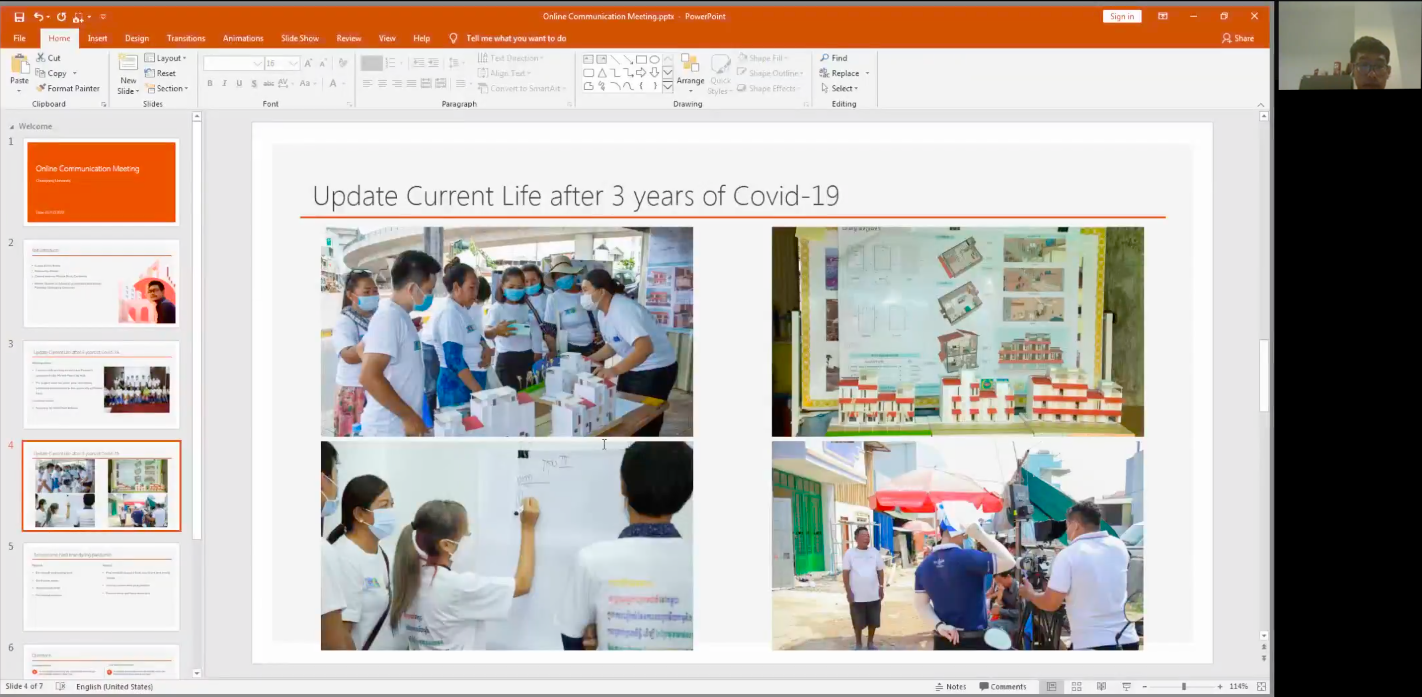Screen dimensions: 1422x697
Task: Click the spell check status bar icon
Action: [x=60, y=687]
